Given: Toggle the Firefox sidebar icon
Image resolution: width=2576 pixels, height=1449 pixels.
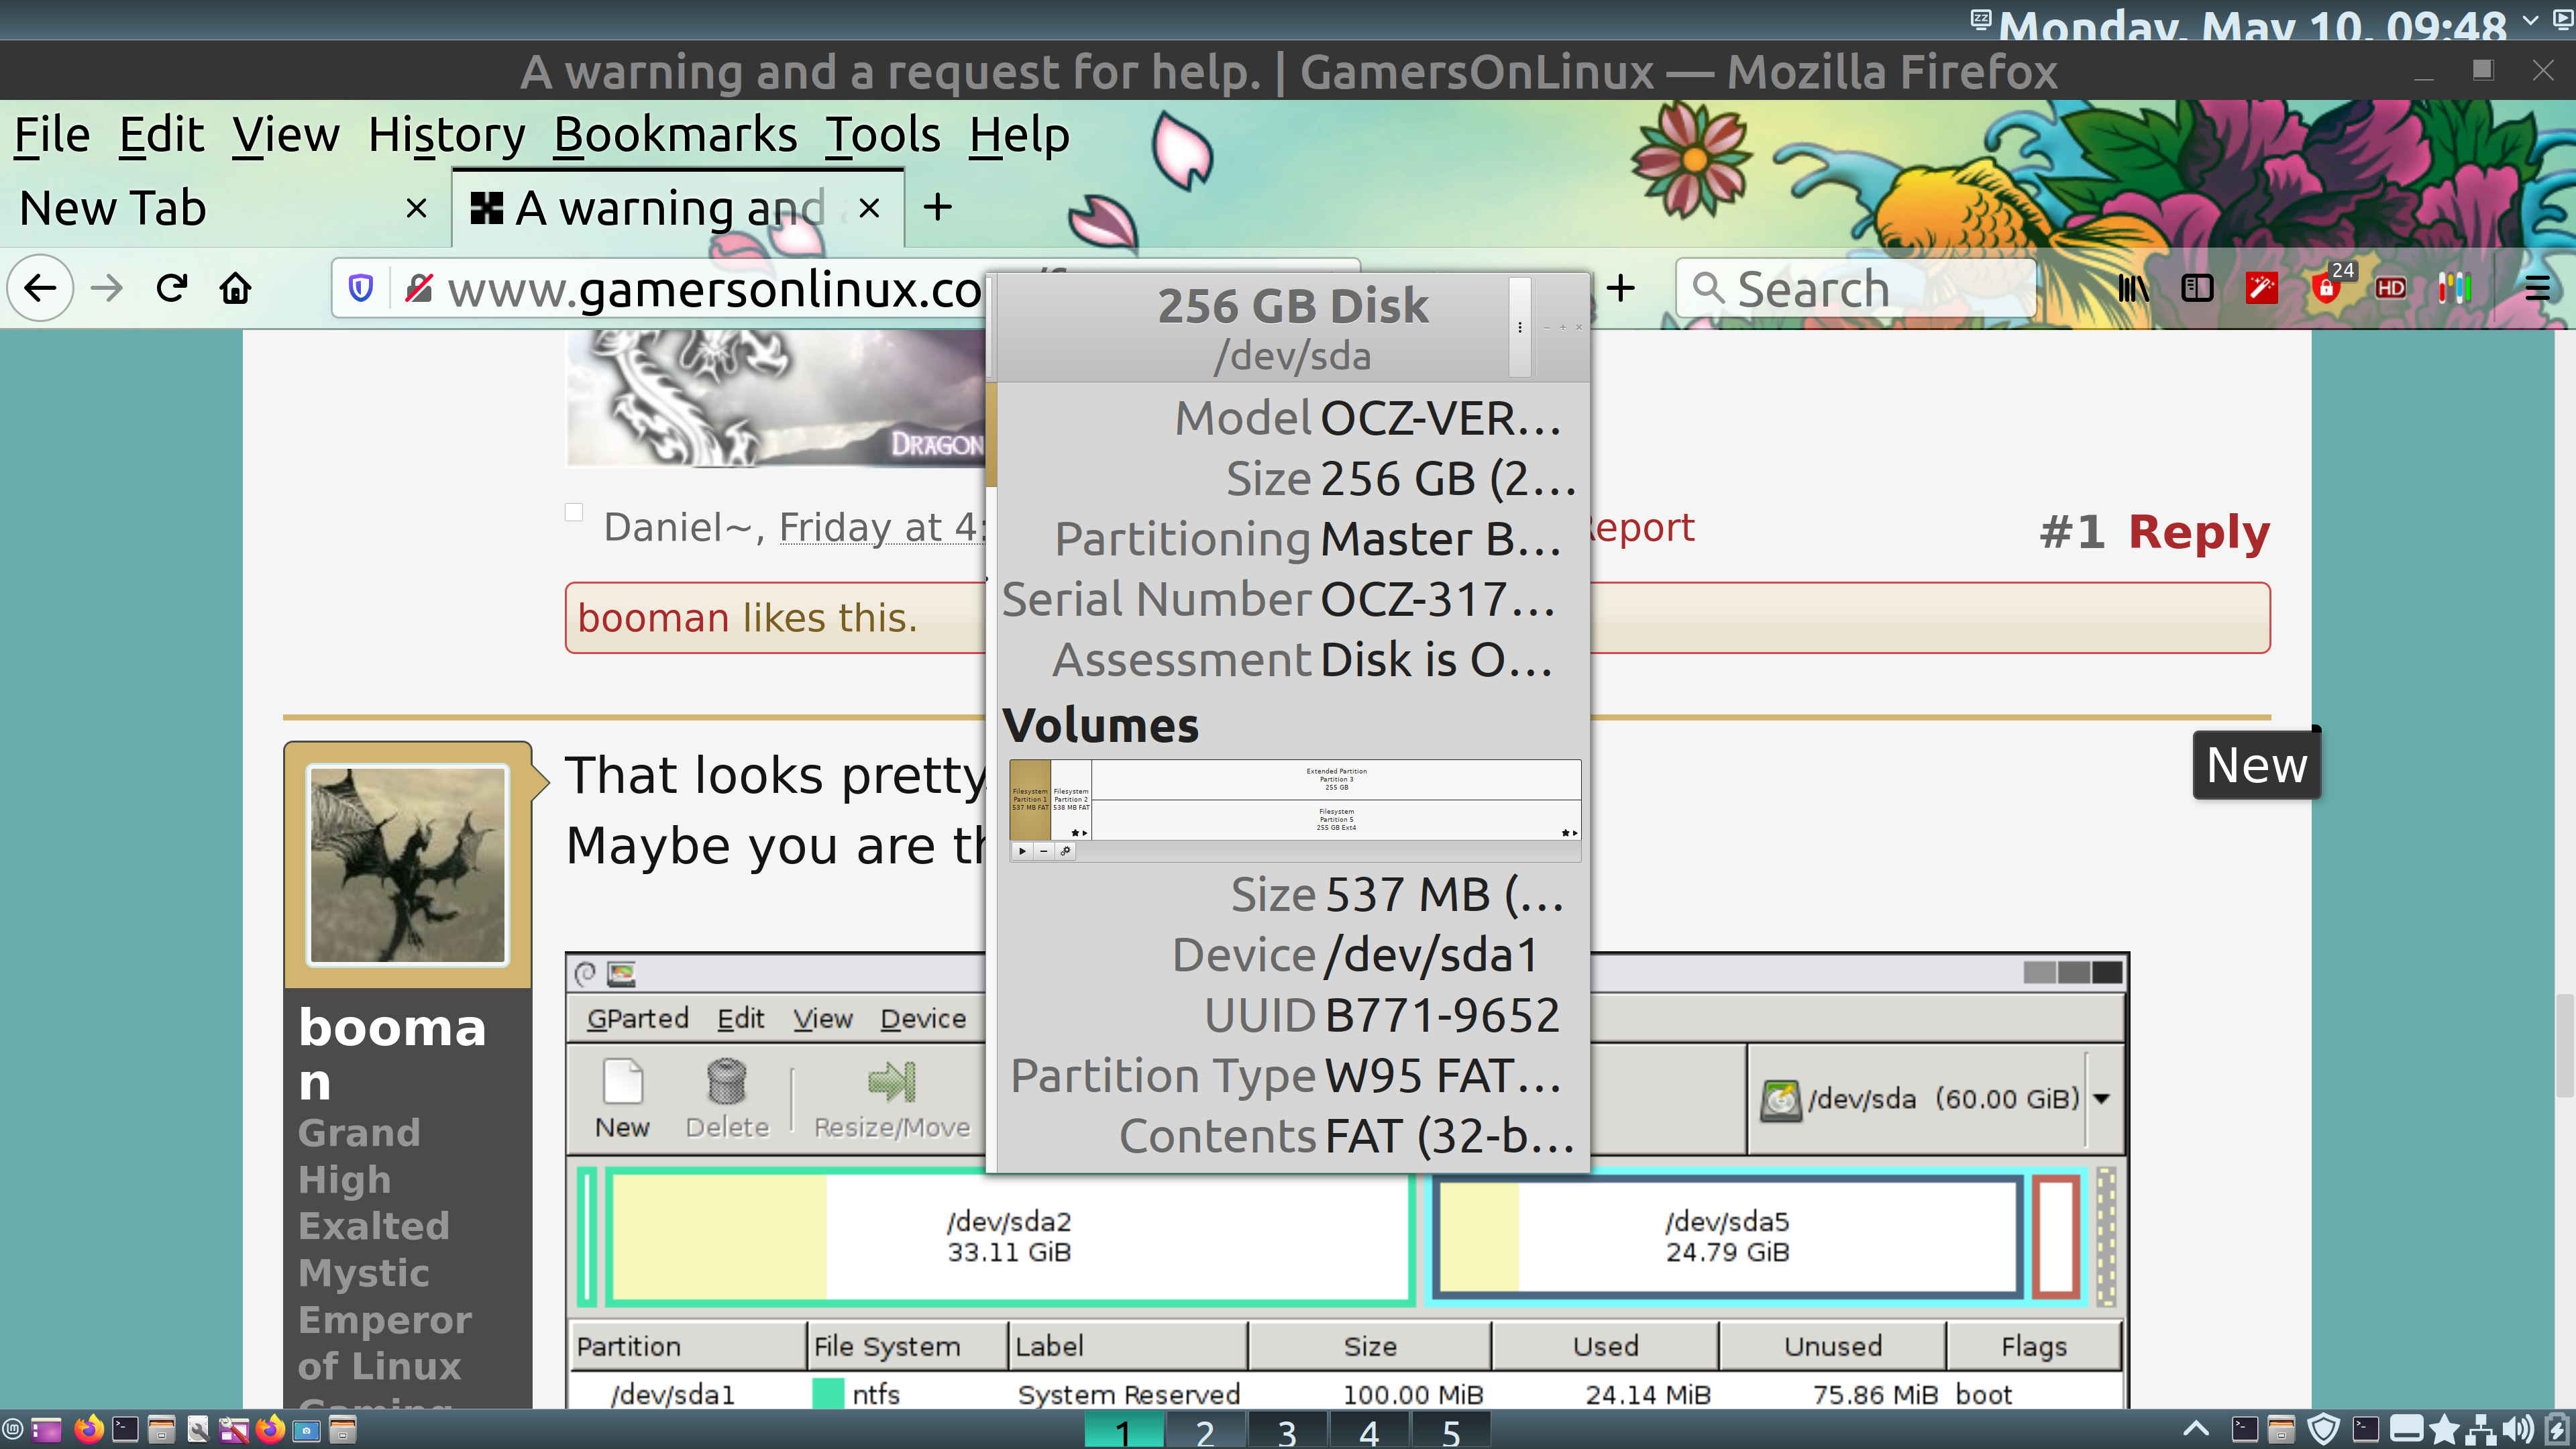Looking at the screenshot, I should 2197,289.
